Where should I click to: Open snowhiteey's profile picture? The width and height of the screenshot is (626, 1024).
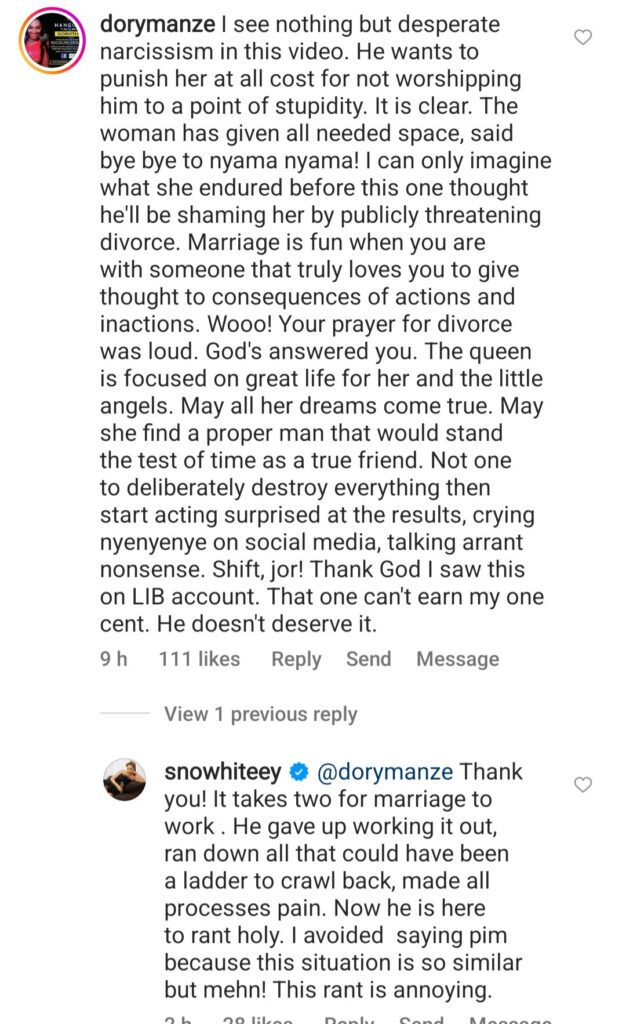126,778
